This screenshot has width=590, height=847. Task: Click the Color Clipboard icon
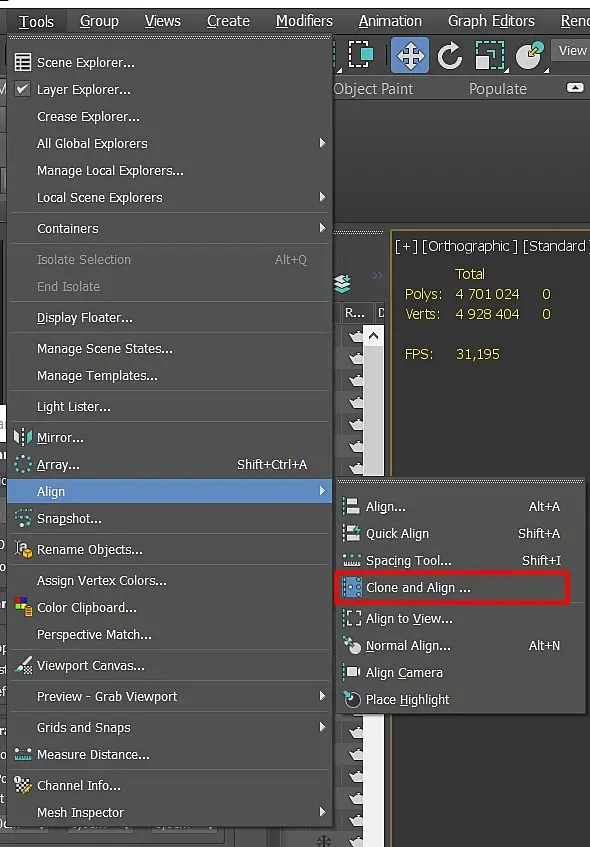click(x=23, y=607)
